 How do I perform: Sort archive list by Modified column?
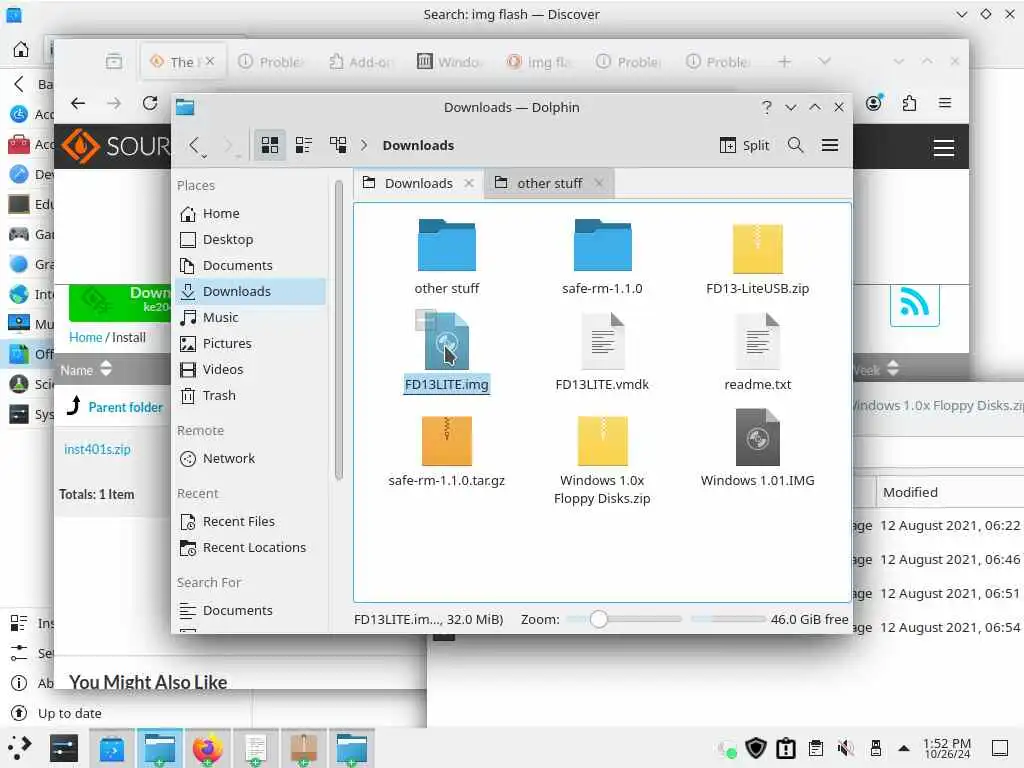pyautogui.click(x=910, y=492)
